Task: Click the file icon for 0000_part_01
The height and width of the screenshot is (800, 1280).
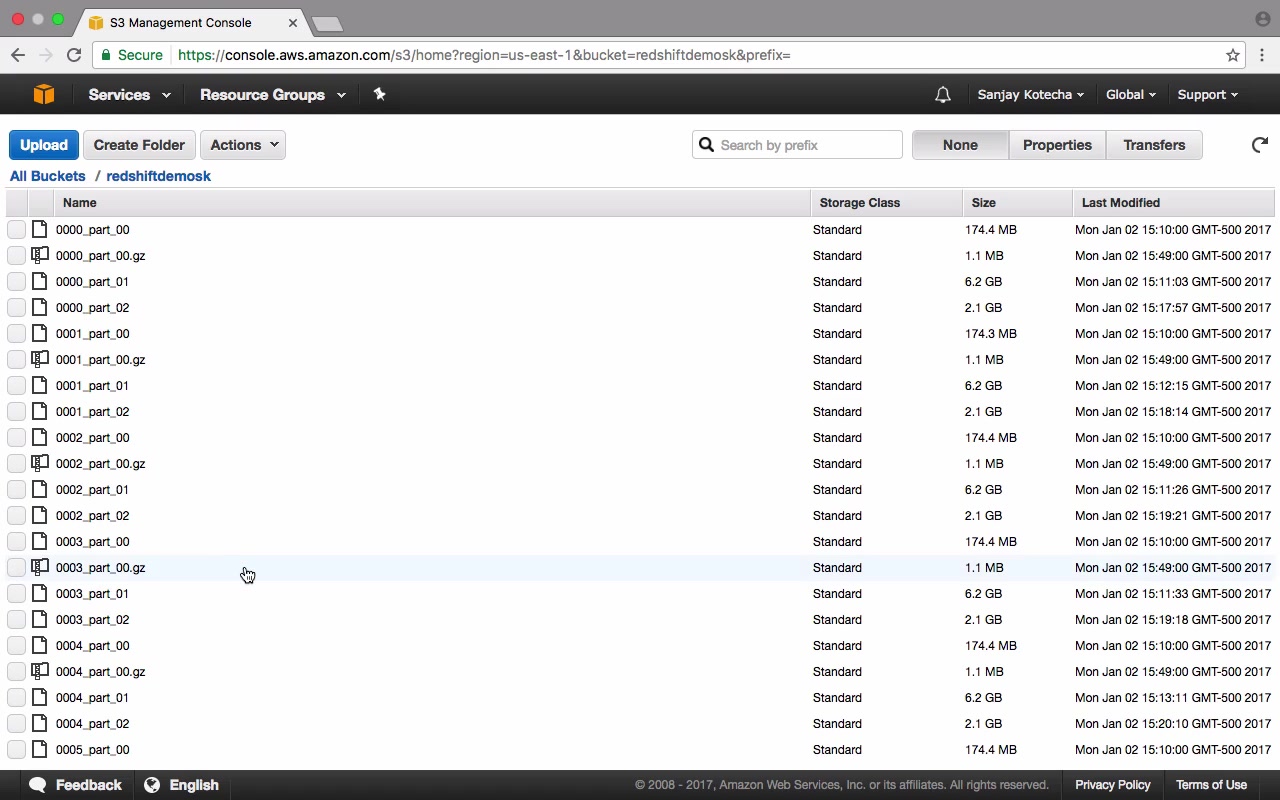Action: pyautogui.click(x=40, y=281)
